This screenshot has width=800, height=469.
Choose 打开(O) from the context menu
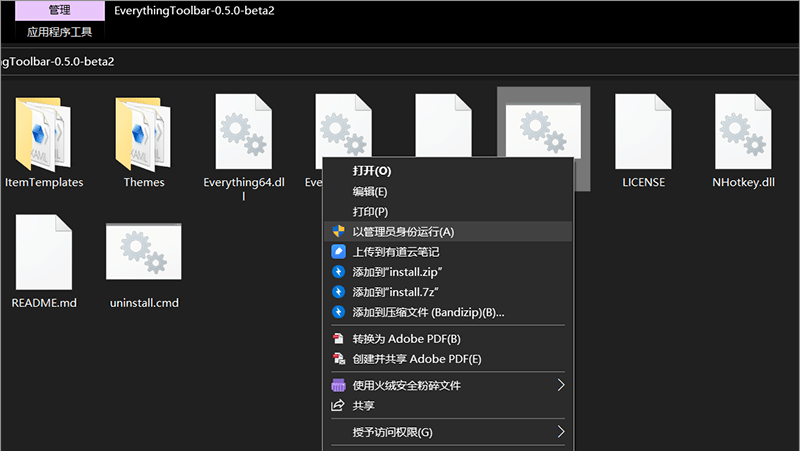click(x=448, y=171)
